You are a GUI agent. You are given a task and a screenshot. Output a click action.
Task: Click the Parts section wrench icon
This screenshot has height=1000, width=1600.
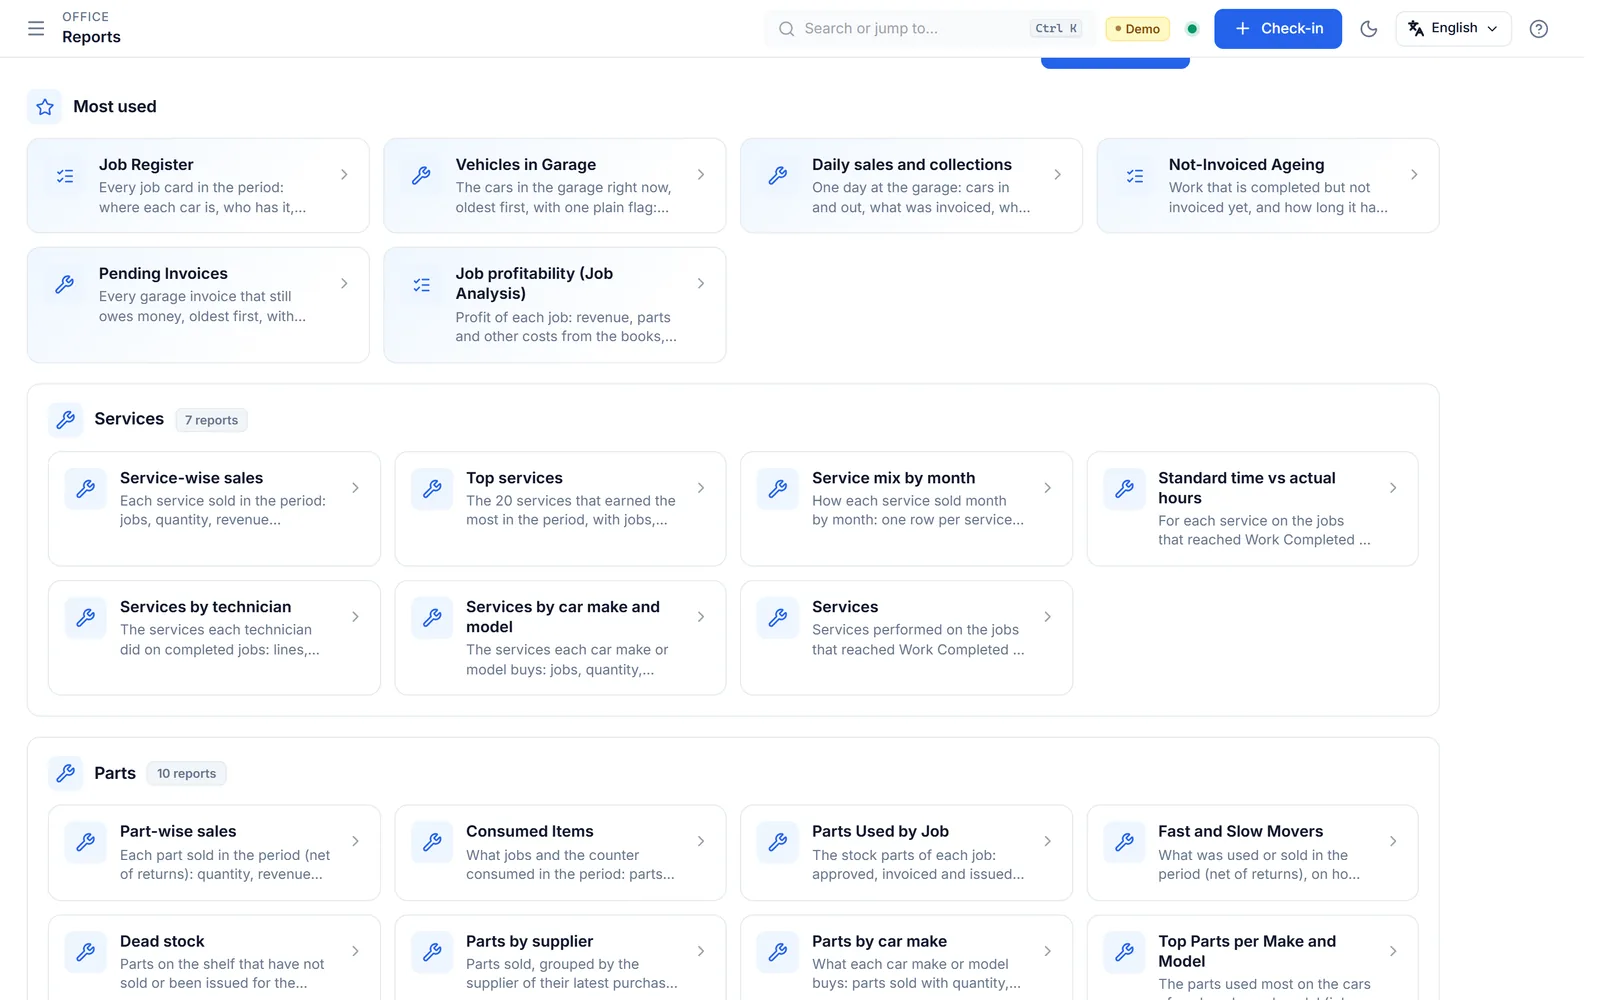pyautogui.click(x=66, y=773)
